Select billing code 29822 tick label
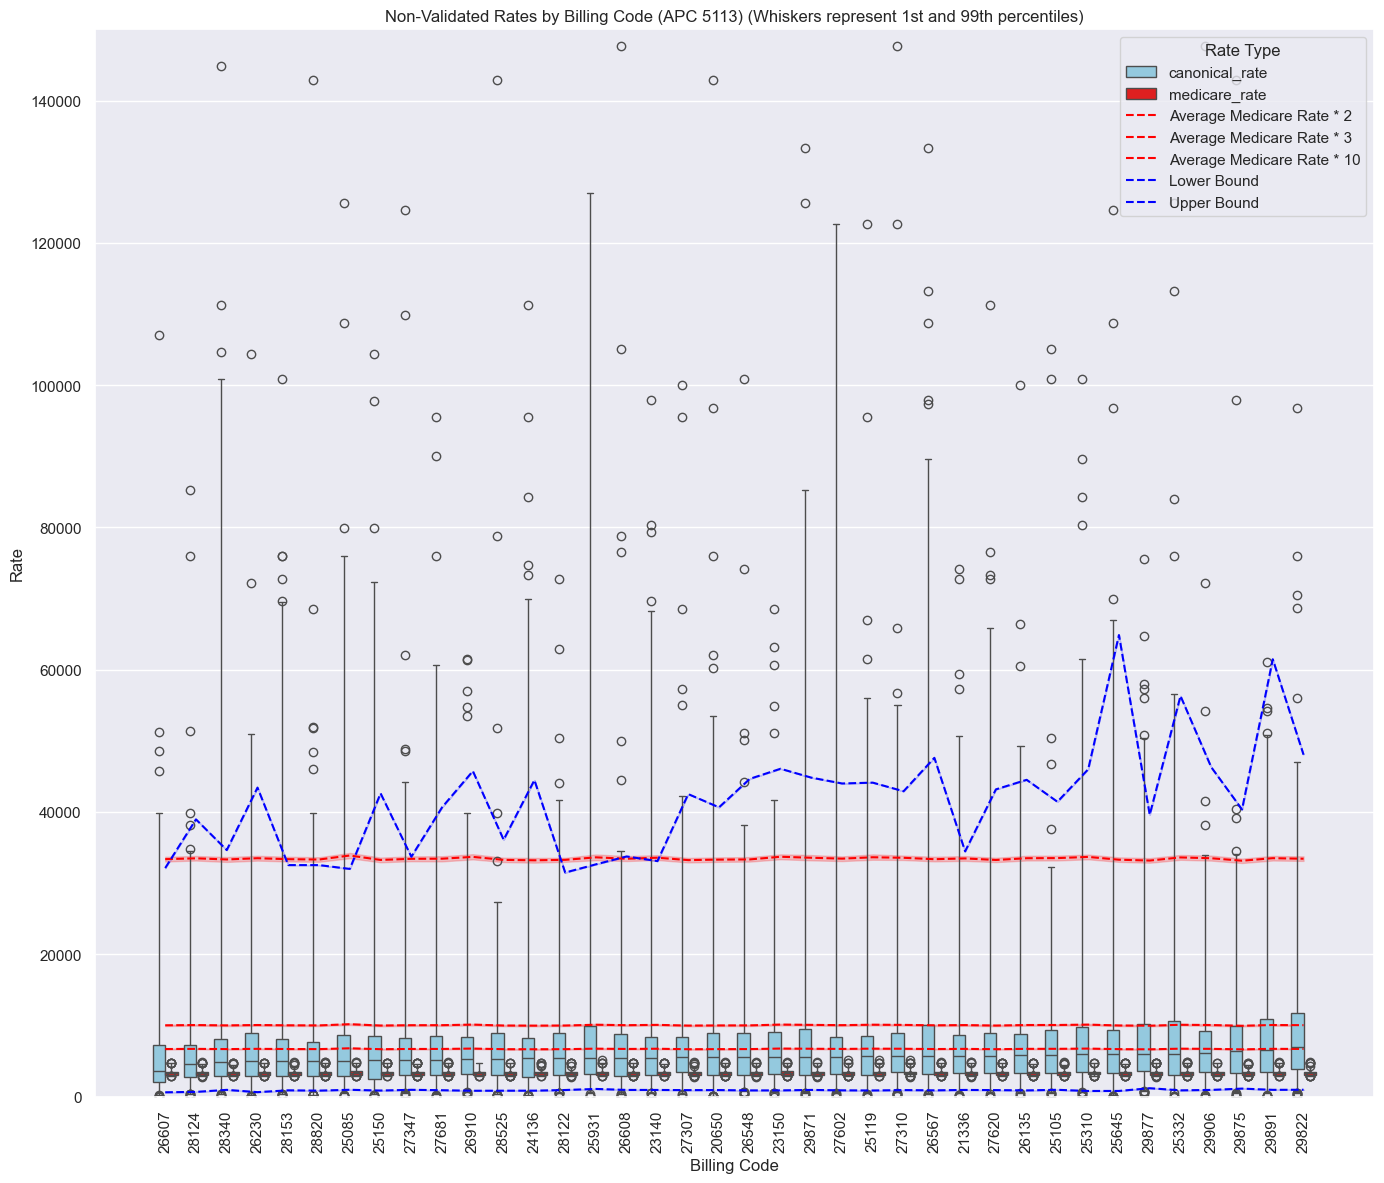Screen dimensions: 1384x1183 tap(1298, 1130)
